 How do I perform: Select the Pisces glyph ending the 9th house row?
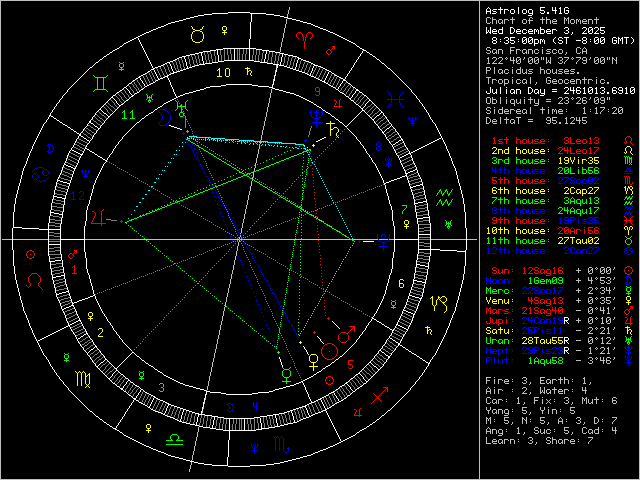(x=629, y=221)
